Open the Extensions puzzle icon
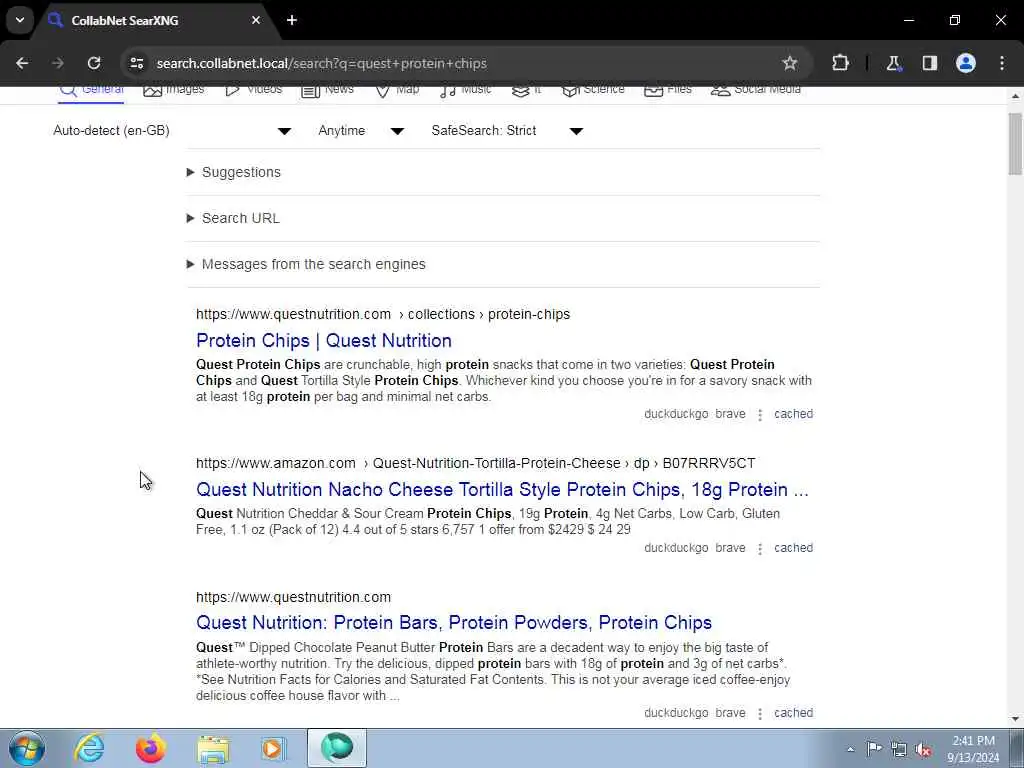Viewport: 1024px width, 768px height. tap(840, 63)
